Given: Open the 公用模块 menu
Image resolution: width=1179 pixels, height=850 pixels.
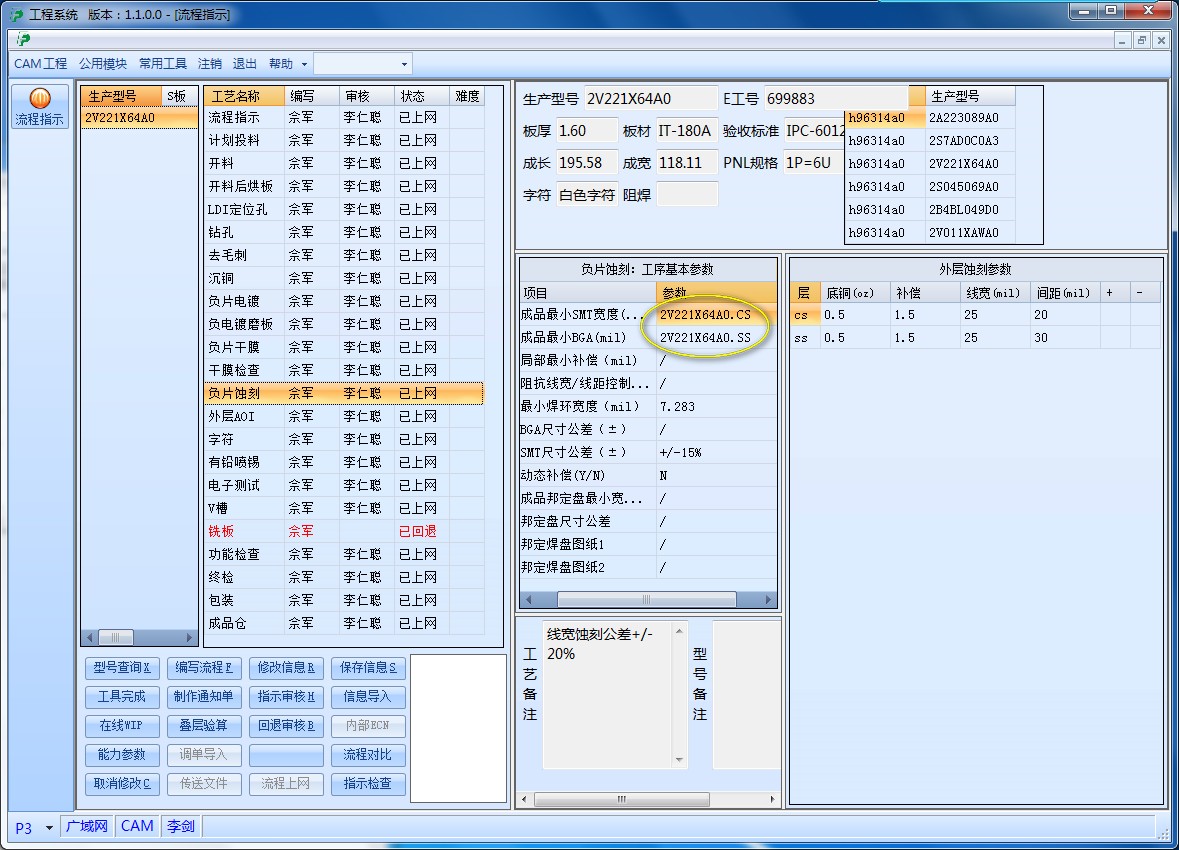Looking at the screenshot, I should (103, 64).
